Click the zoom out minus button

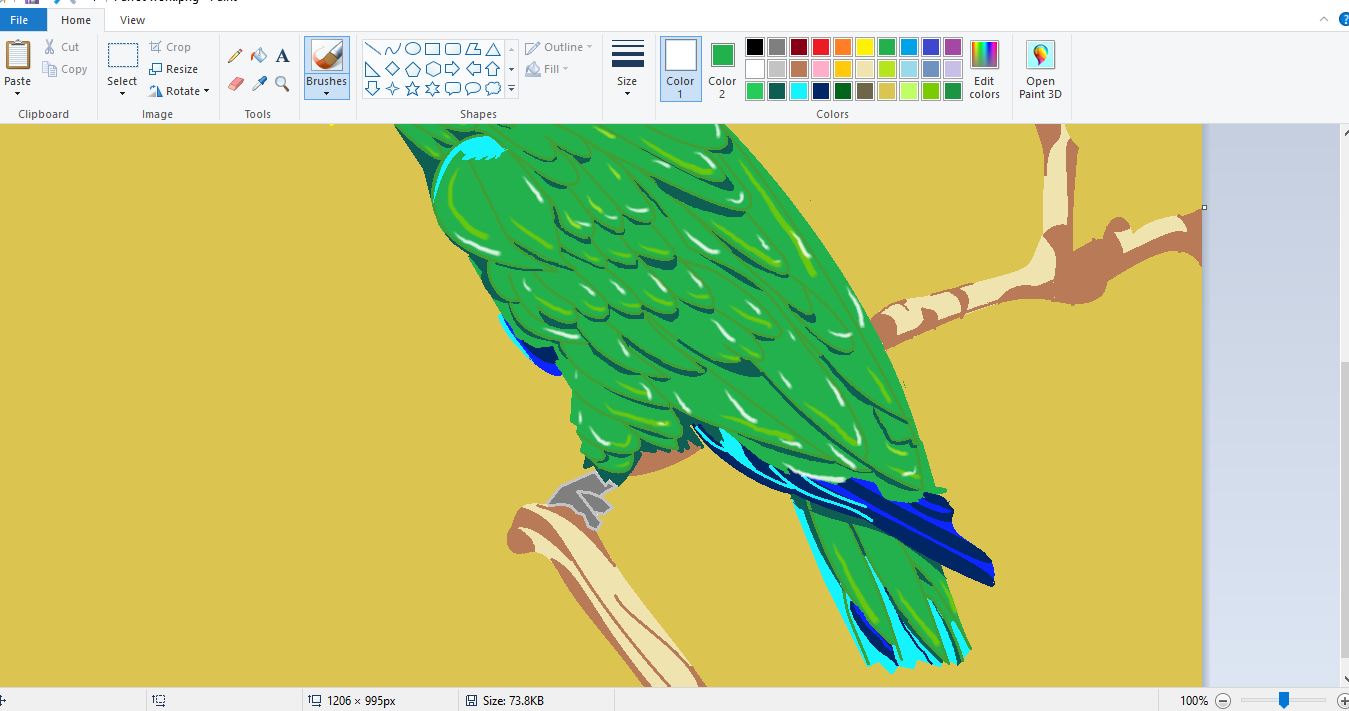coord(1223,701)
